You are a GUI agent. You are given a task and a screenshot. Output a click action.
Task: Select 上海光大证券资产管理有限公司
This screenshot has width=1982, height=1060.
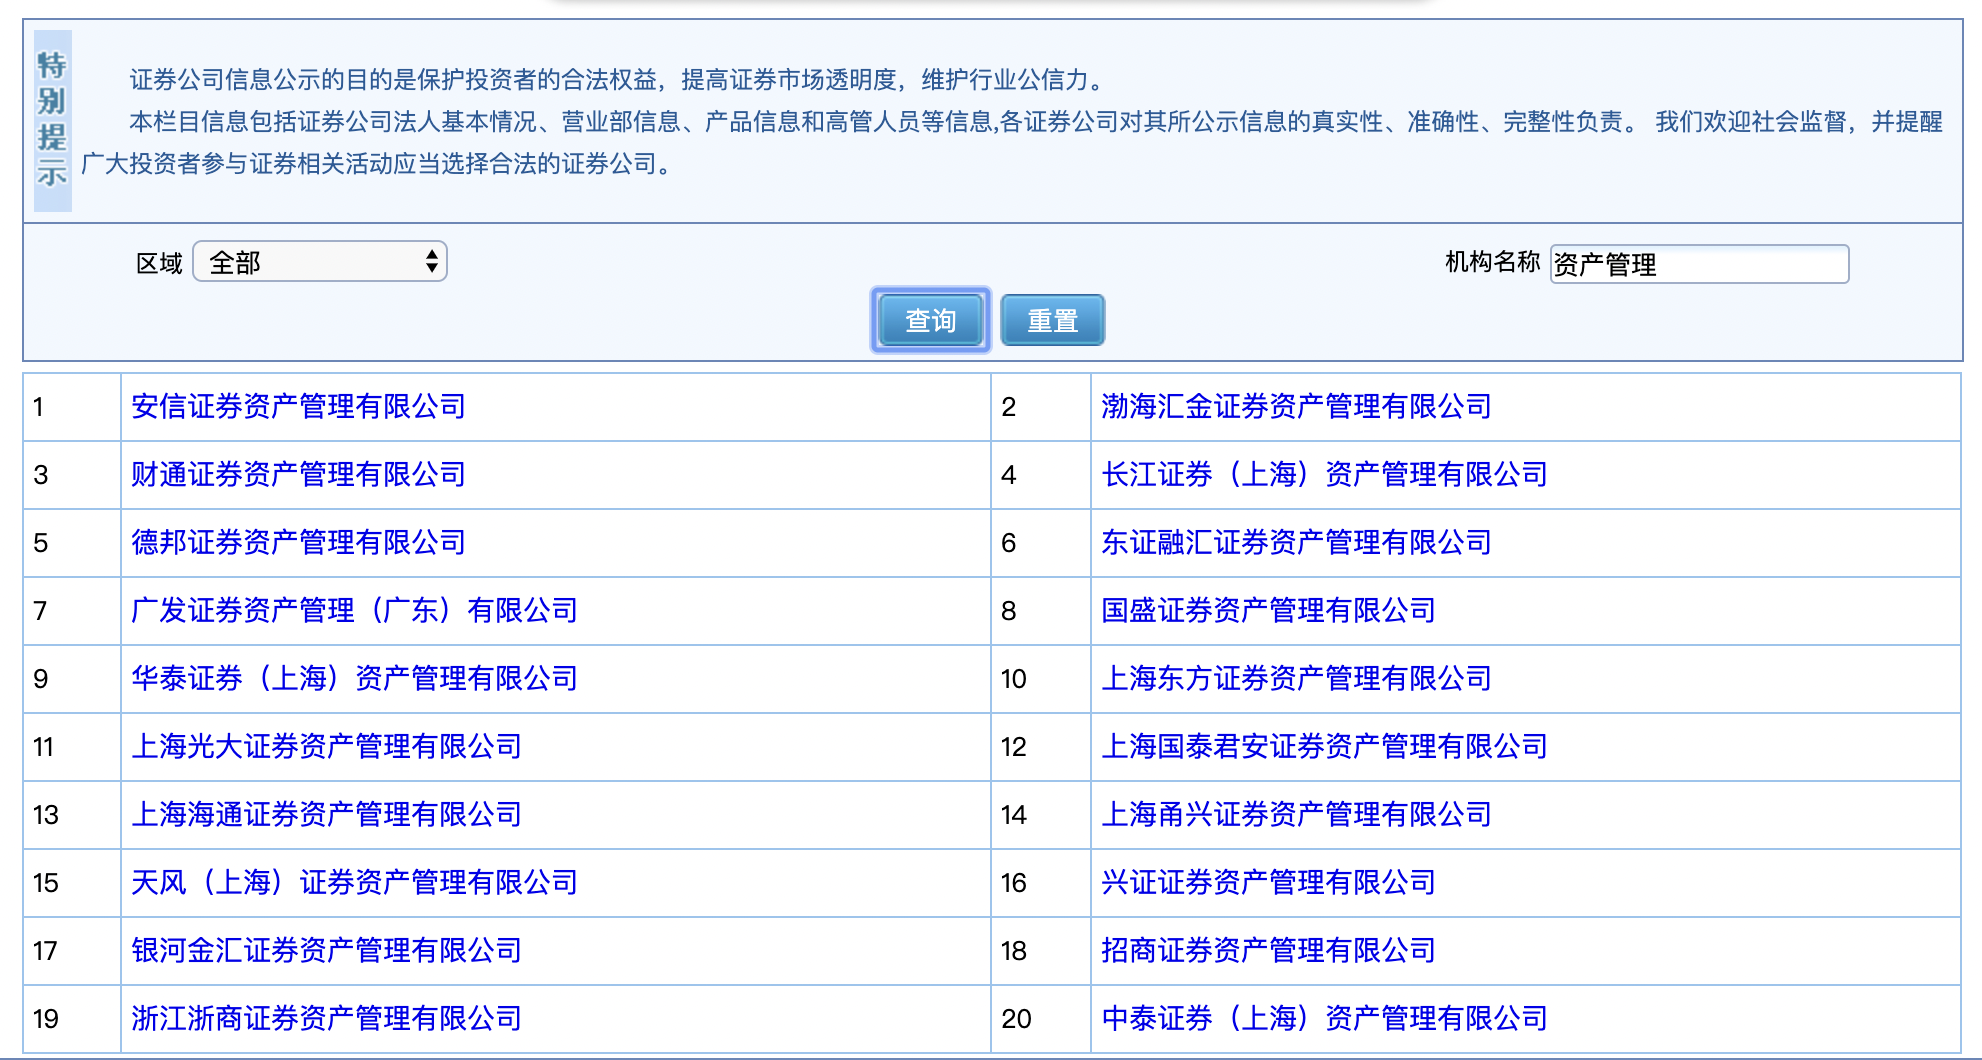326,746
